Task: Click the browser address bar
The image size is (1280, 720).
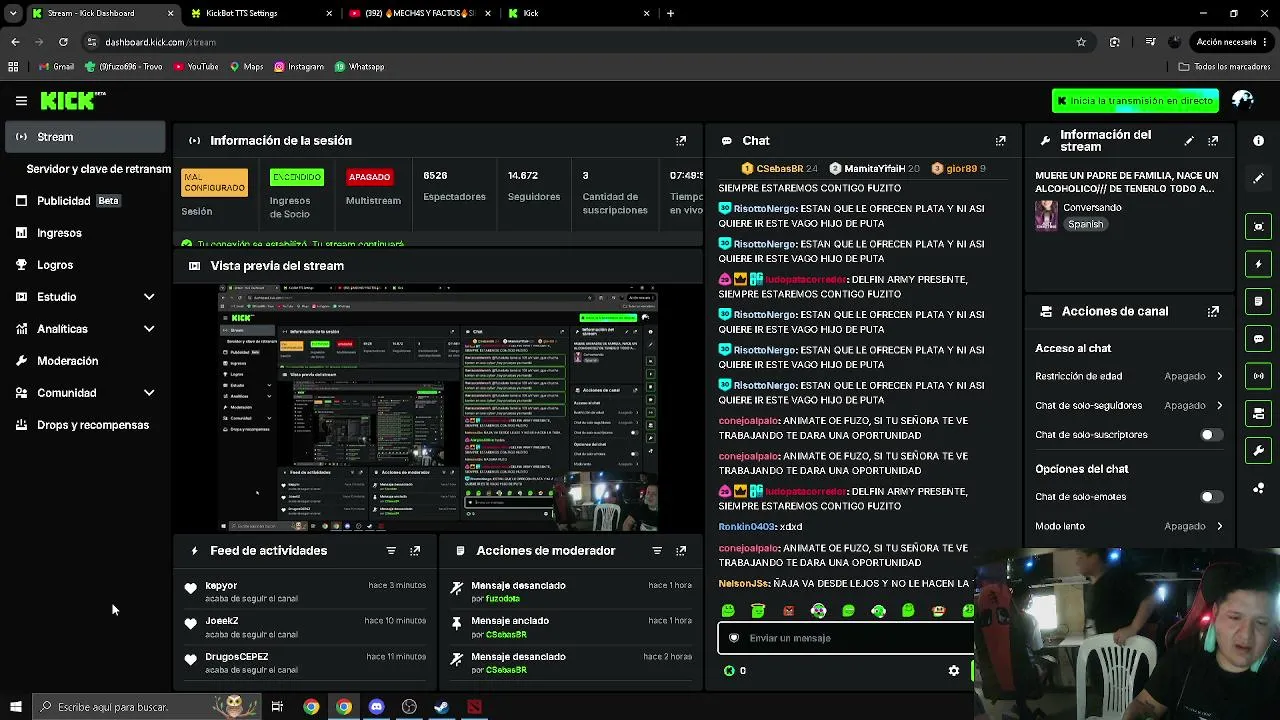Action: pos(580,42)
